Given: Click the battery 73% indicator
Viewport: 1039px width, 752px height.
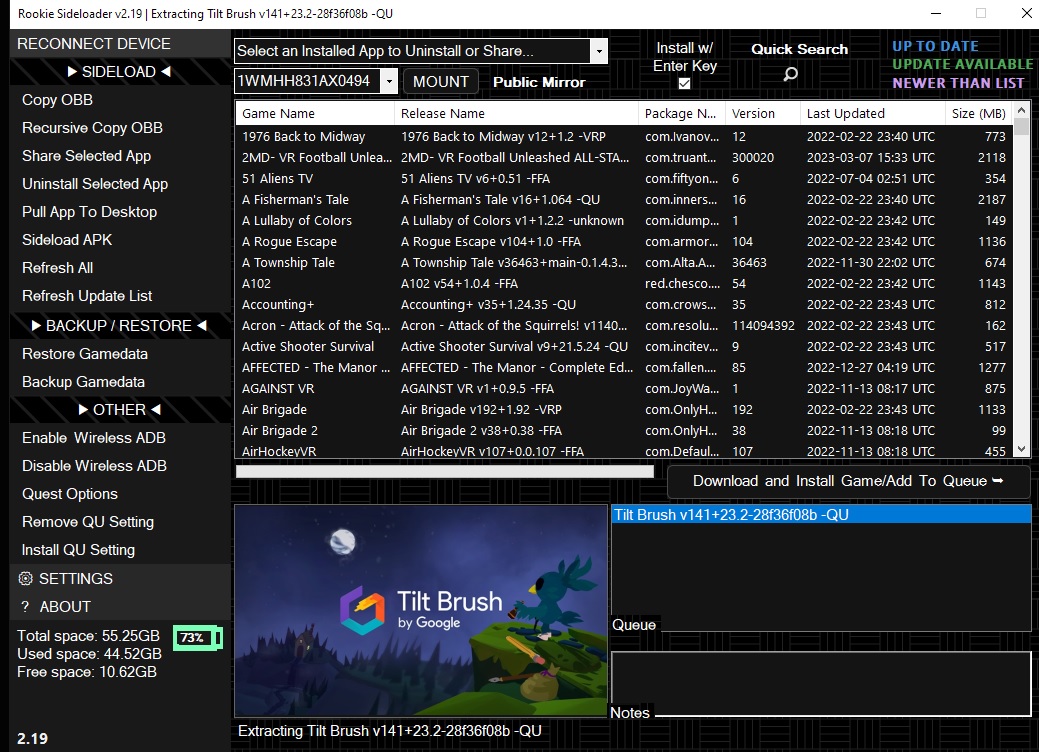Looking at the screenshot, I should [197, 638].
